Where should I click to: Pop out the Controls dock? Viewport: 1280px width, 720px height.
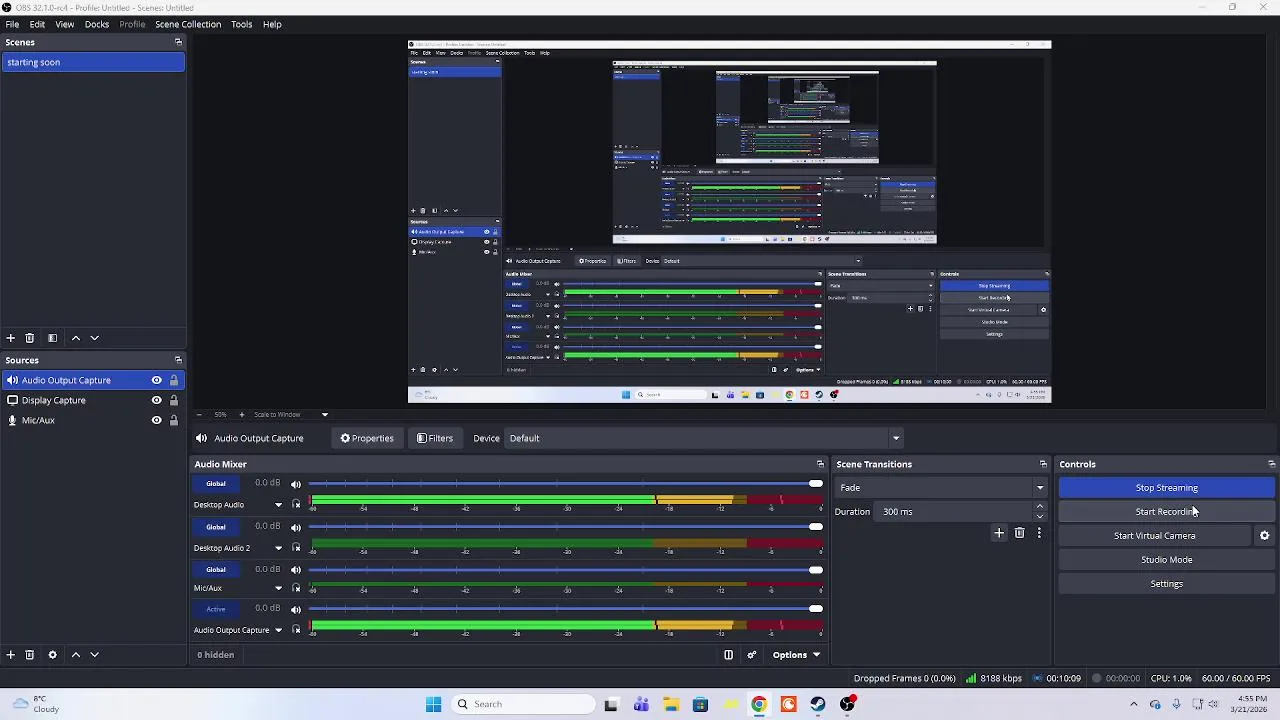coord(1271,464)
